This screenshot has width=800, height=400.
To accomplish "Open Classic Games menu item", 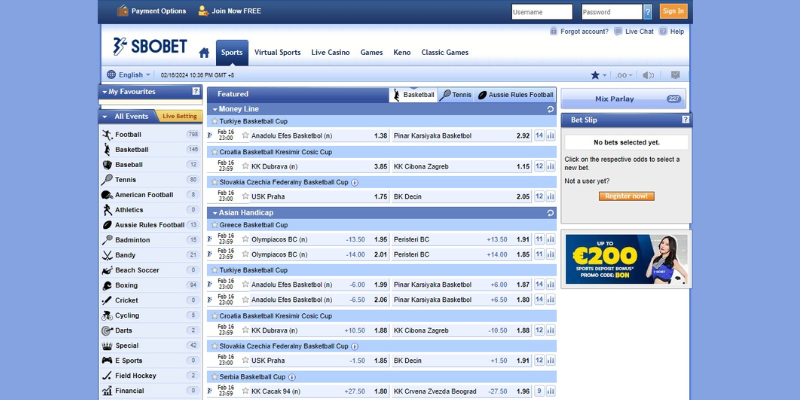I will click(445, 53).
